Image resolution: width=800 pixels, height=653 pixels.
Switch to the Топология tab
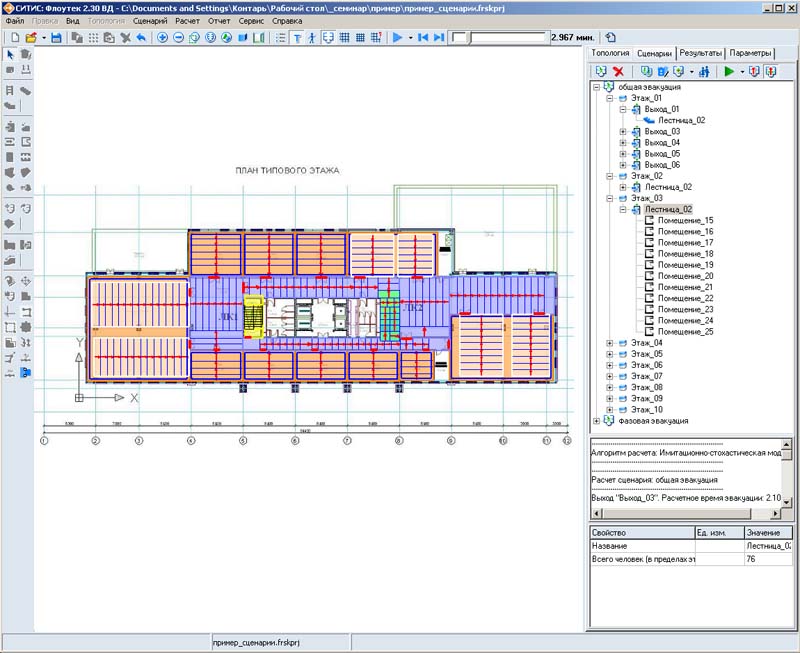pos(610,53)
